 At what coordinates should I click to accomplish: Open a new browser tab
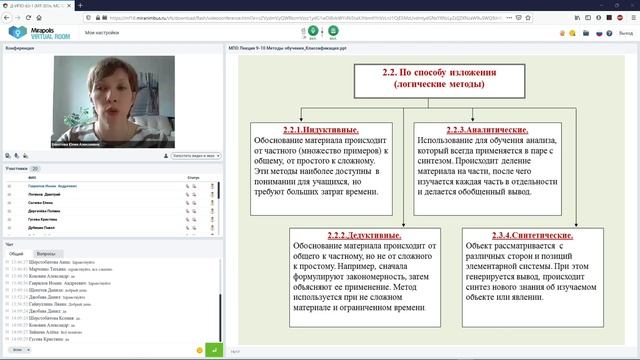coord(80,5)
